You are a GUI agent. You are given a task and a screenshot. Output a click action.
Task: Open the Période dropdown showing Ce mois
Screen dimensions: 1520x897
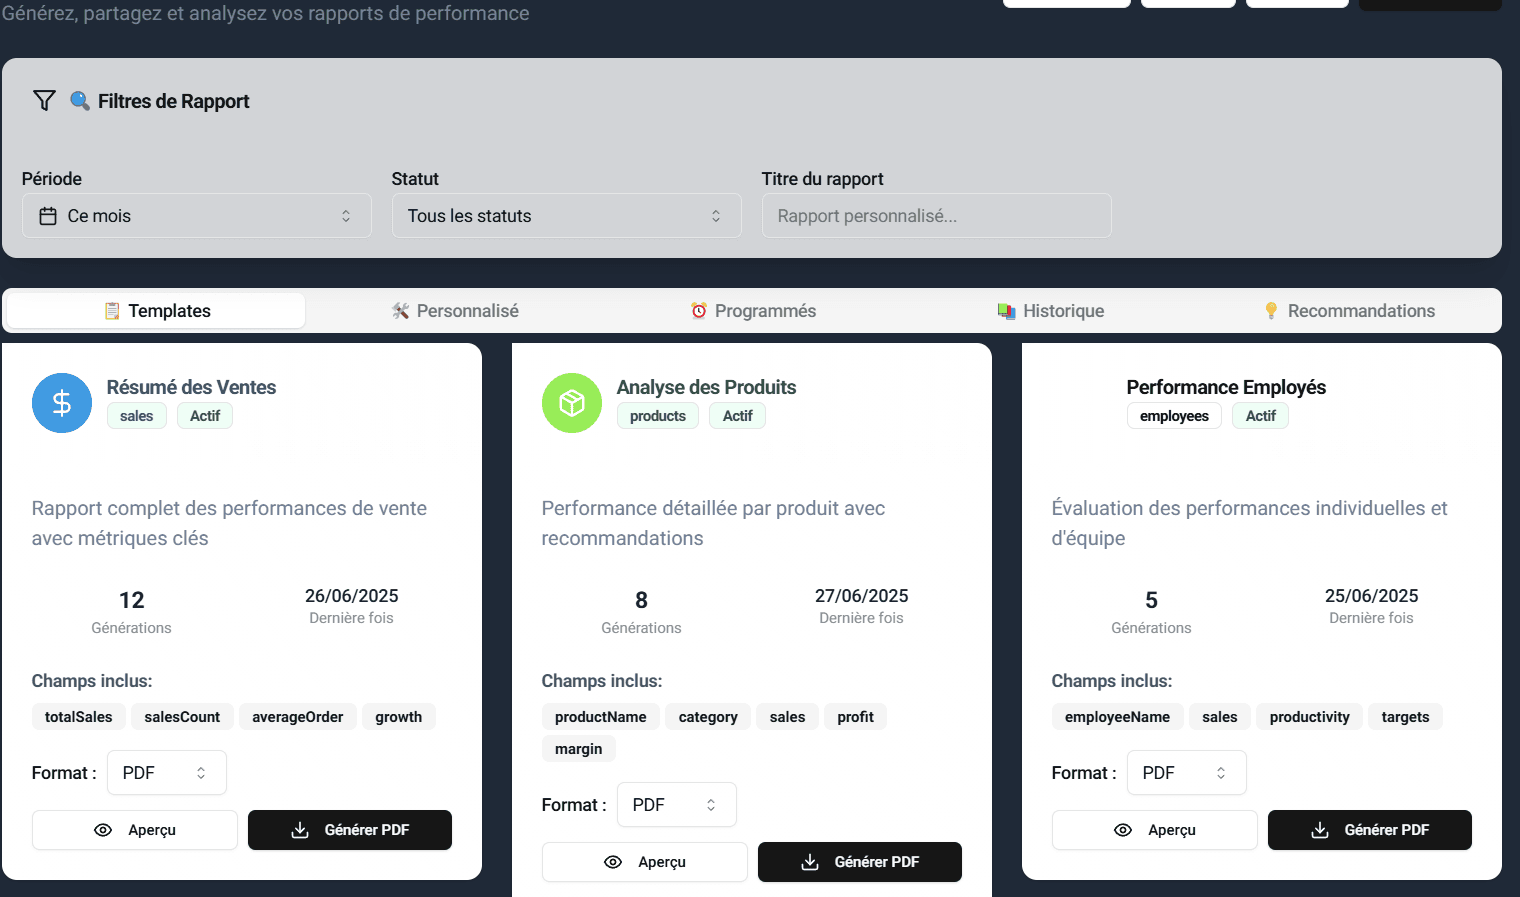click(197, 216)
